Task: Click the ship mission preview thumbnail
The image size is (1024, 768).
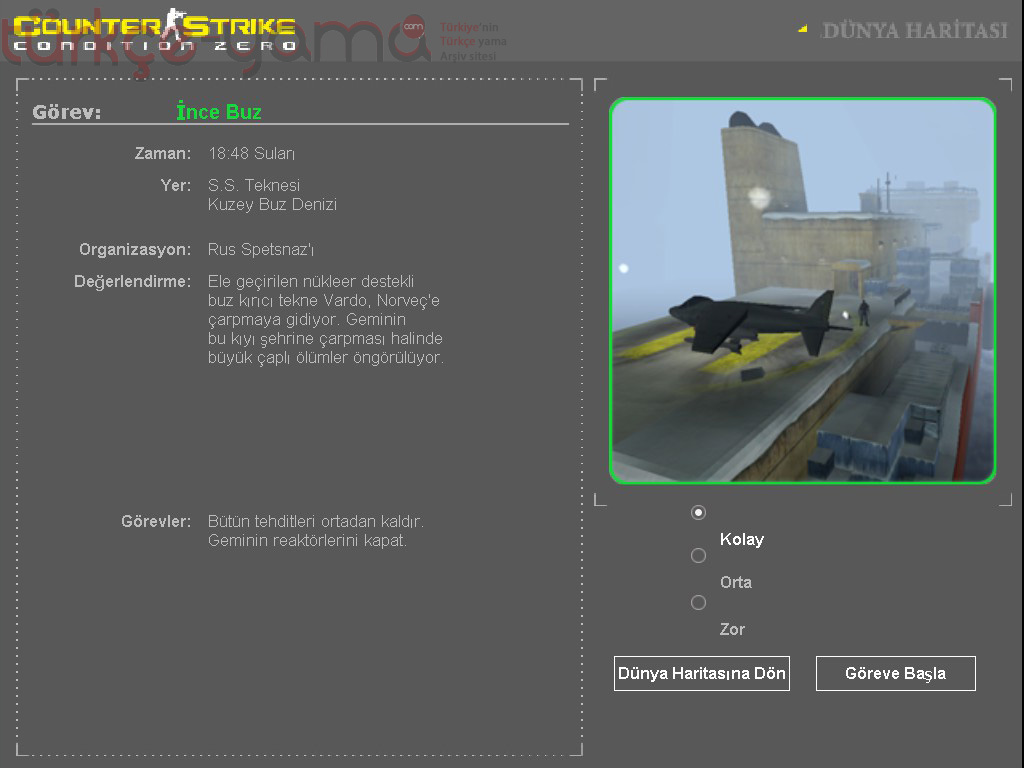Action: (x=802, y=291)
